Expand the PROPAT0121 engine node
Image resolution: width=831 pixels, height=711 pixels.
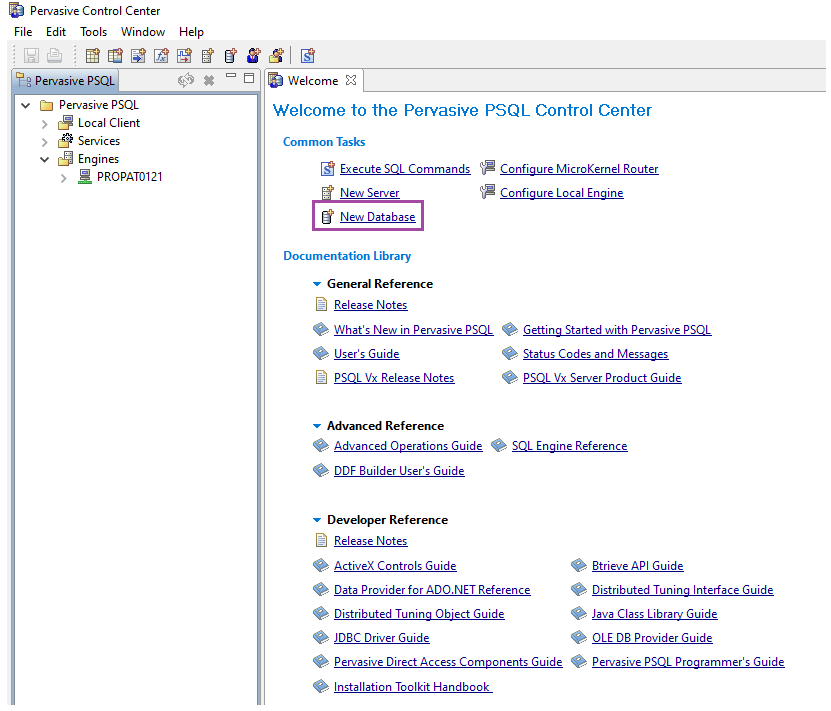pyautogui.click(x=64, y=178)
